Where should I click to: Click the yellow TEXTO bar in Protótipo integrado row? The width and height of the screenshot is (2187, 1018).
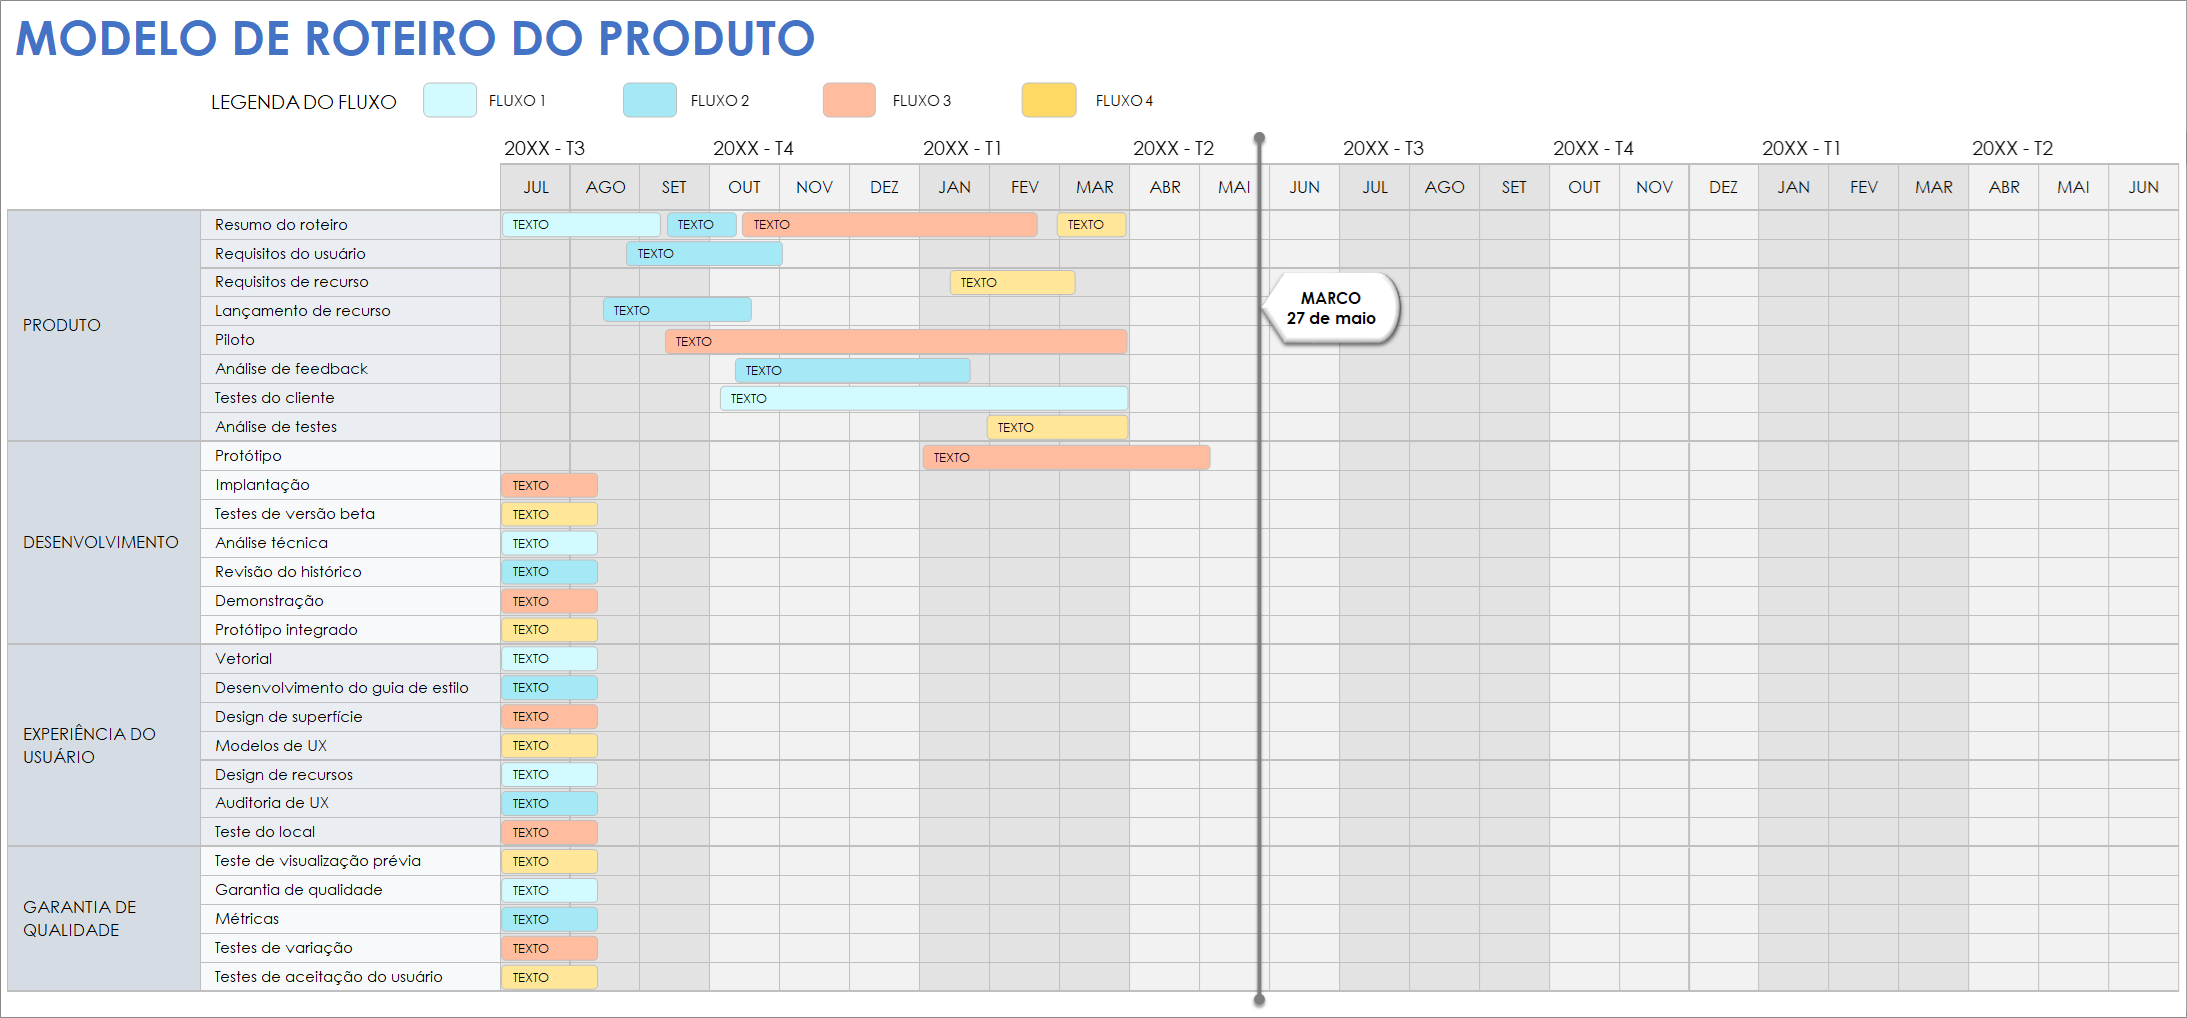(549, 629)
